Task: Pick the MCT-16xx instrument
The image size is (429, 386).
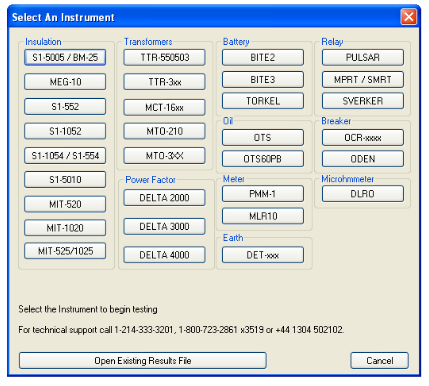Action: [164, 107]
